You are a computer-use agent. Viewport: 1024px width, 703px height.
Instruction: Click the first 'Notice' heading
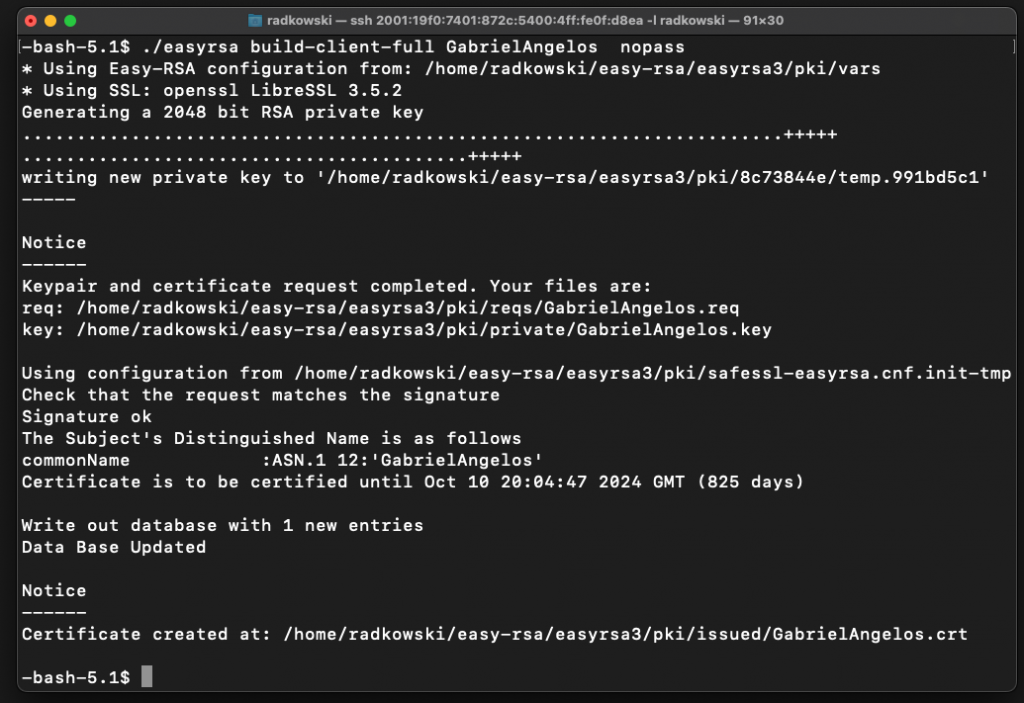pyautogui.click(x=54, y=242)
